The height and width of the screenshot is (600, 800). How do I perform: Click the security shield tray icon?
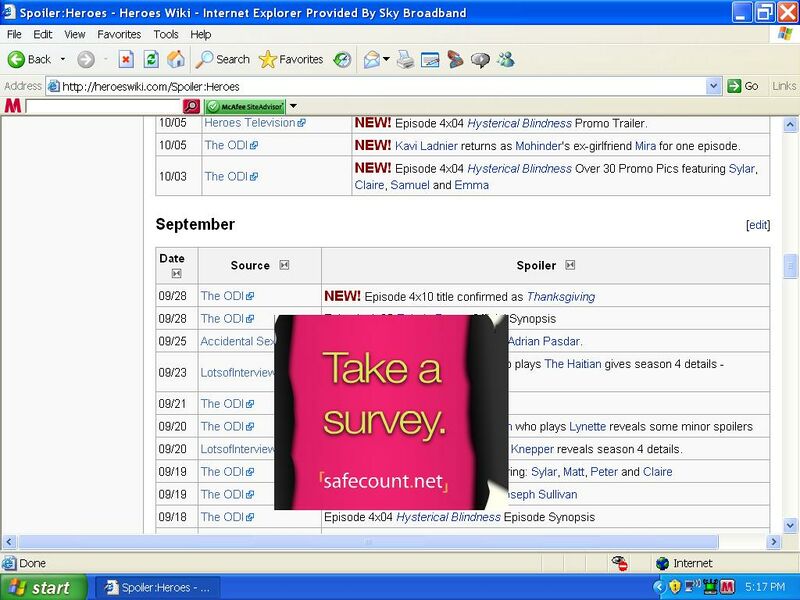pyautogui.click(x=675, y=587)
